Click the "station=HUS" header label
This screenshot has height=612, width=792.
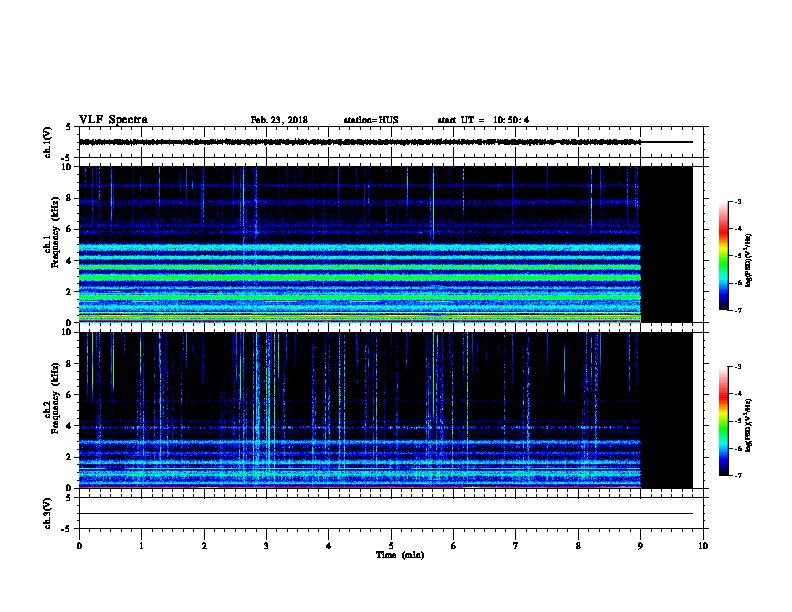pyautogui.click(x=371, y=120)
